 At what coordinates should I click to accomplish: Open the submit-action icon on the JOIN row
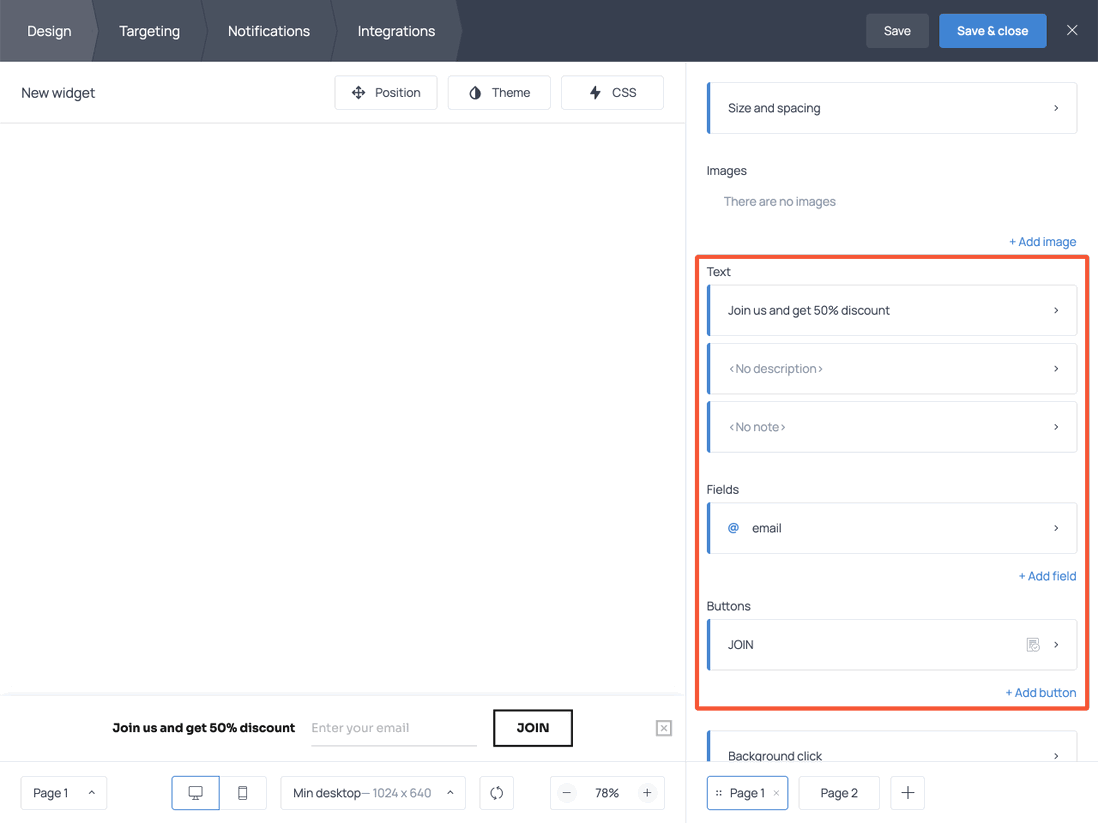[x=1032, y=644]
